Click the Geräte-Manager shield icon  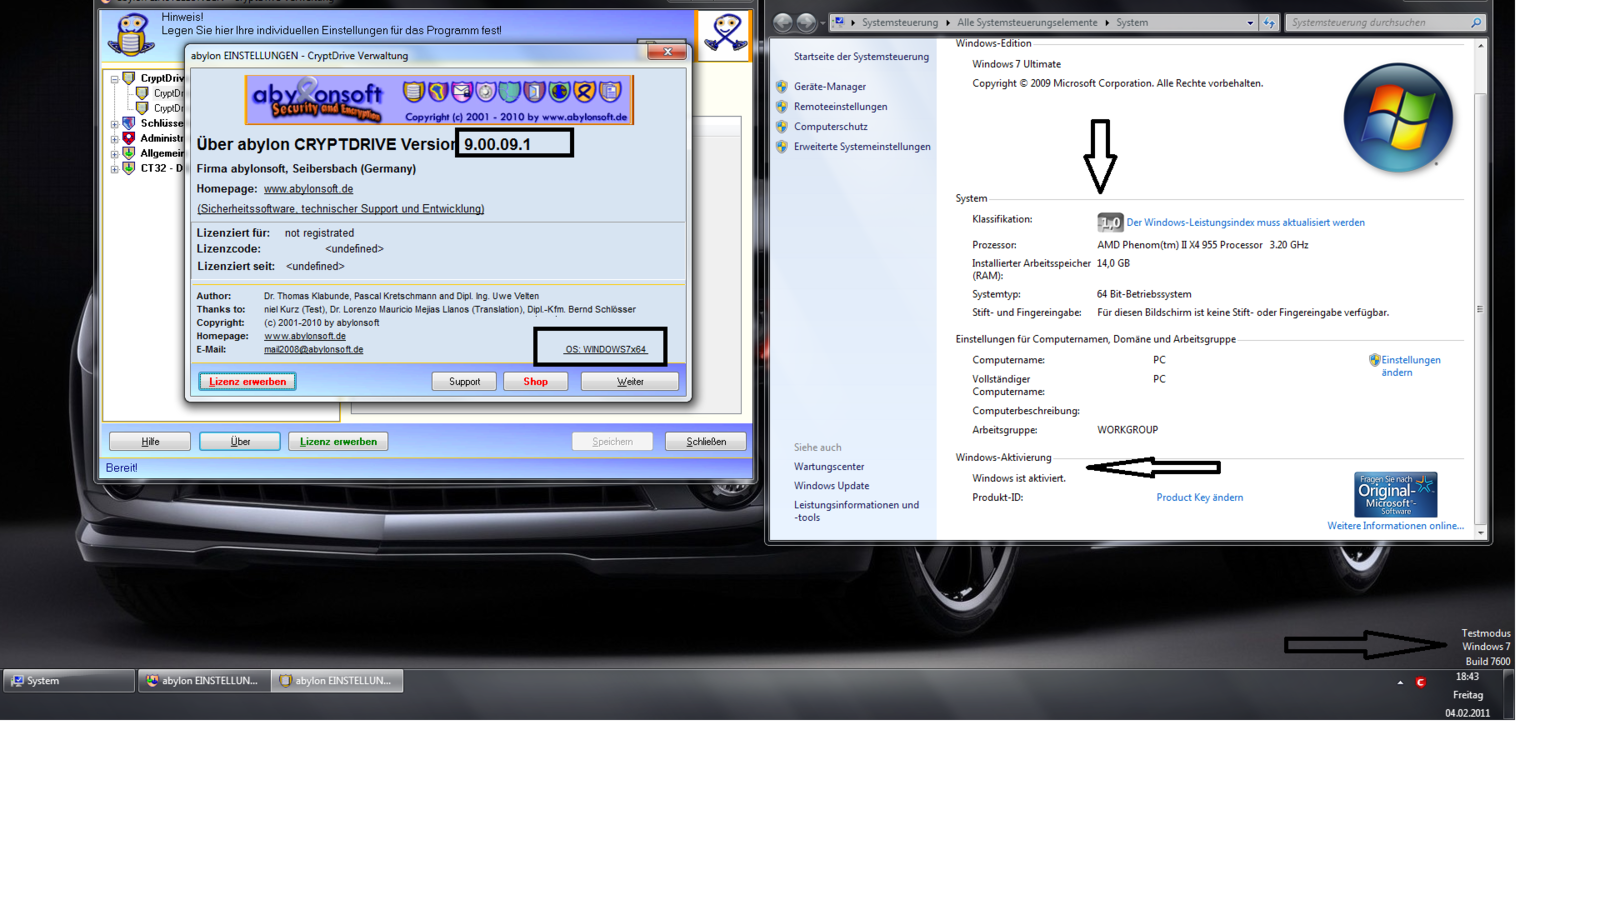[x=782, y=87]
